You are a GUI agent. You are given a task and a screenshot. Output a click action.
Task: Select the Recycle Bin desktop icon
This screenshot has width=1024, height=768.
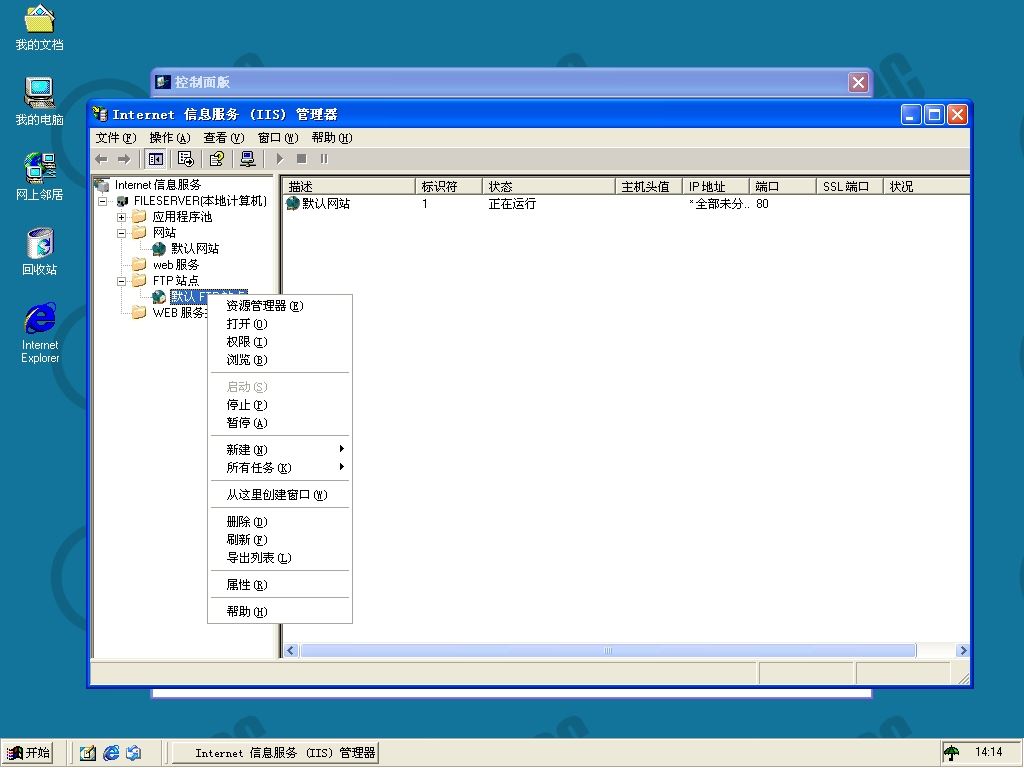39,251
